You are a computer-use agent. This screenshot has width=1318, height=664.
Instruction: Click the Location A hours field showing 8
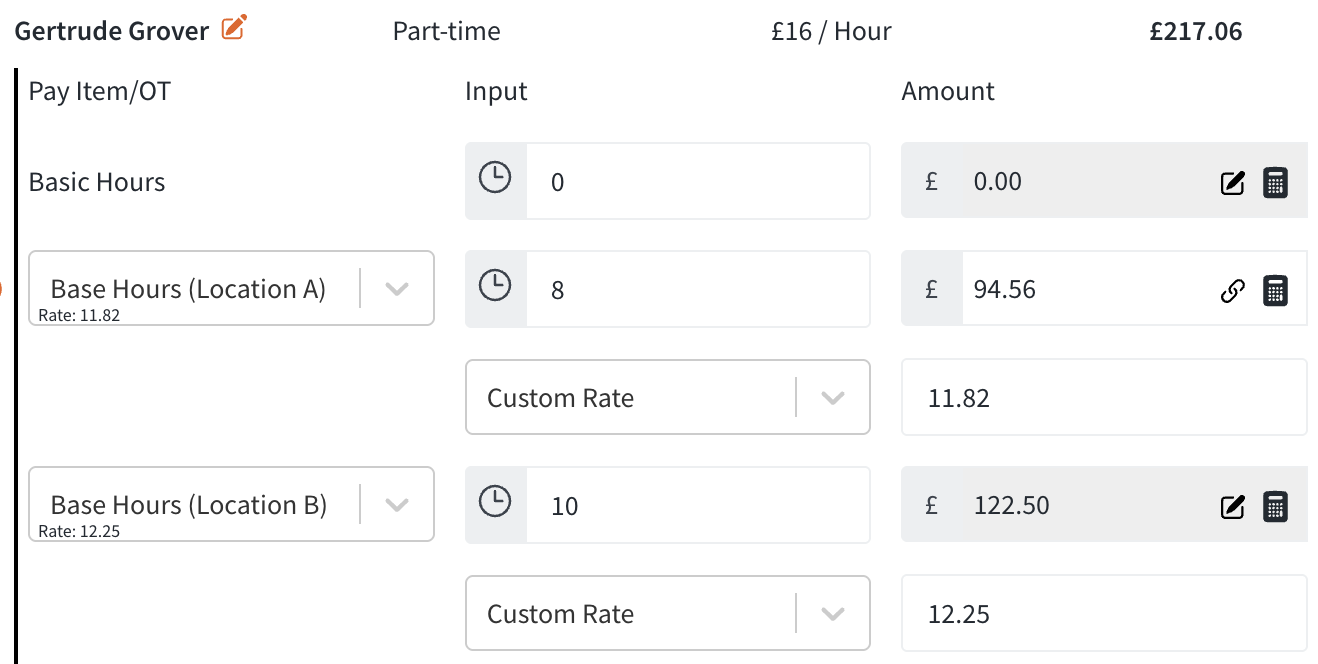697,290
